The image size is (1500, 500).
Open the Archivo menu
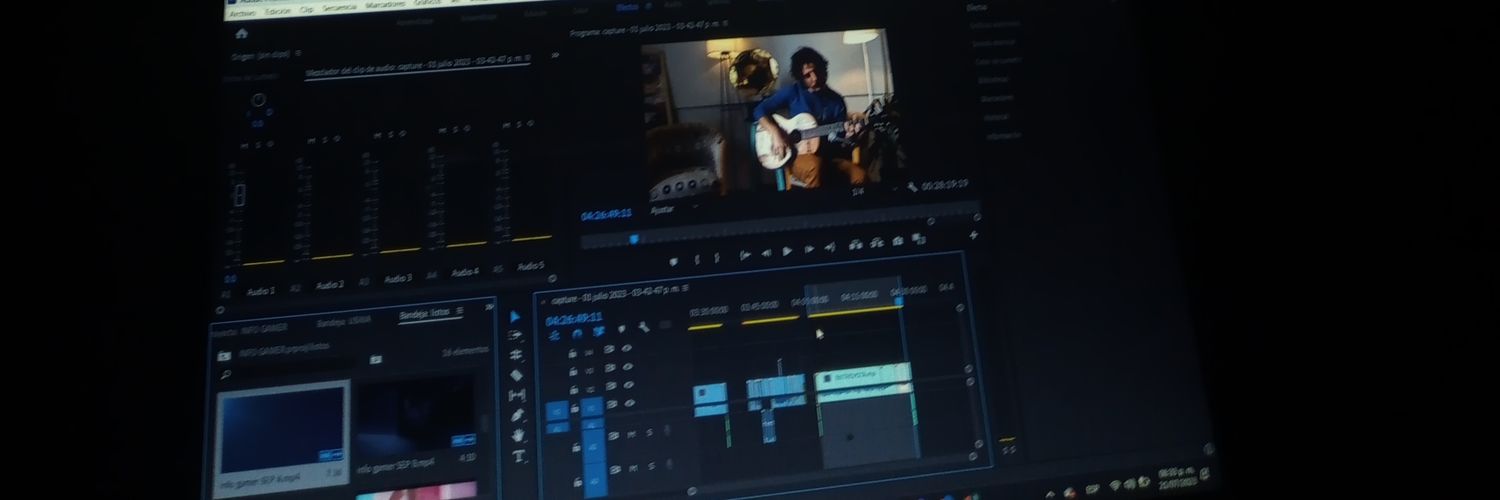coord(242,14)
